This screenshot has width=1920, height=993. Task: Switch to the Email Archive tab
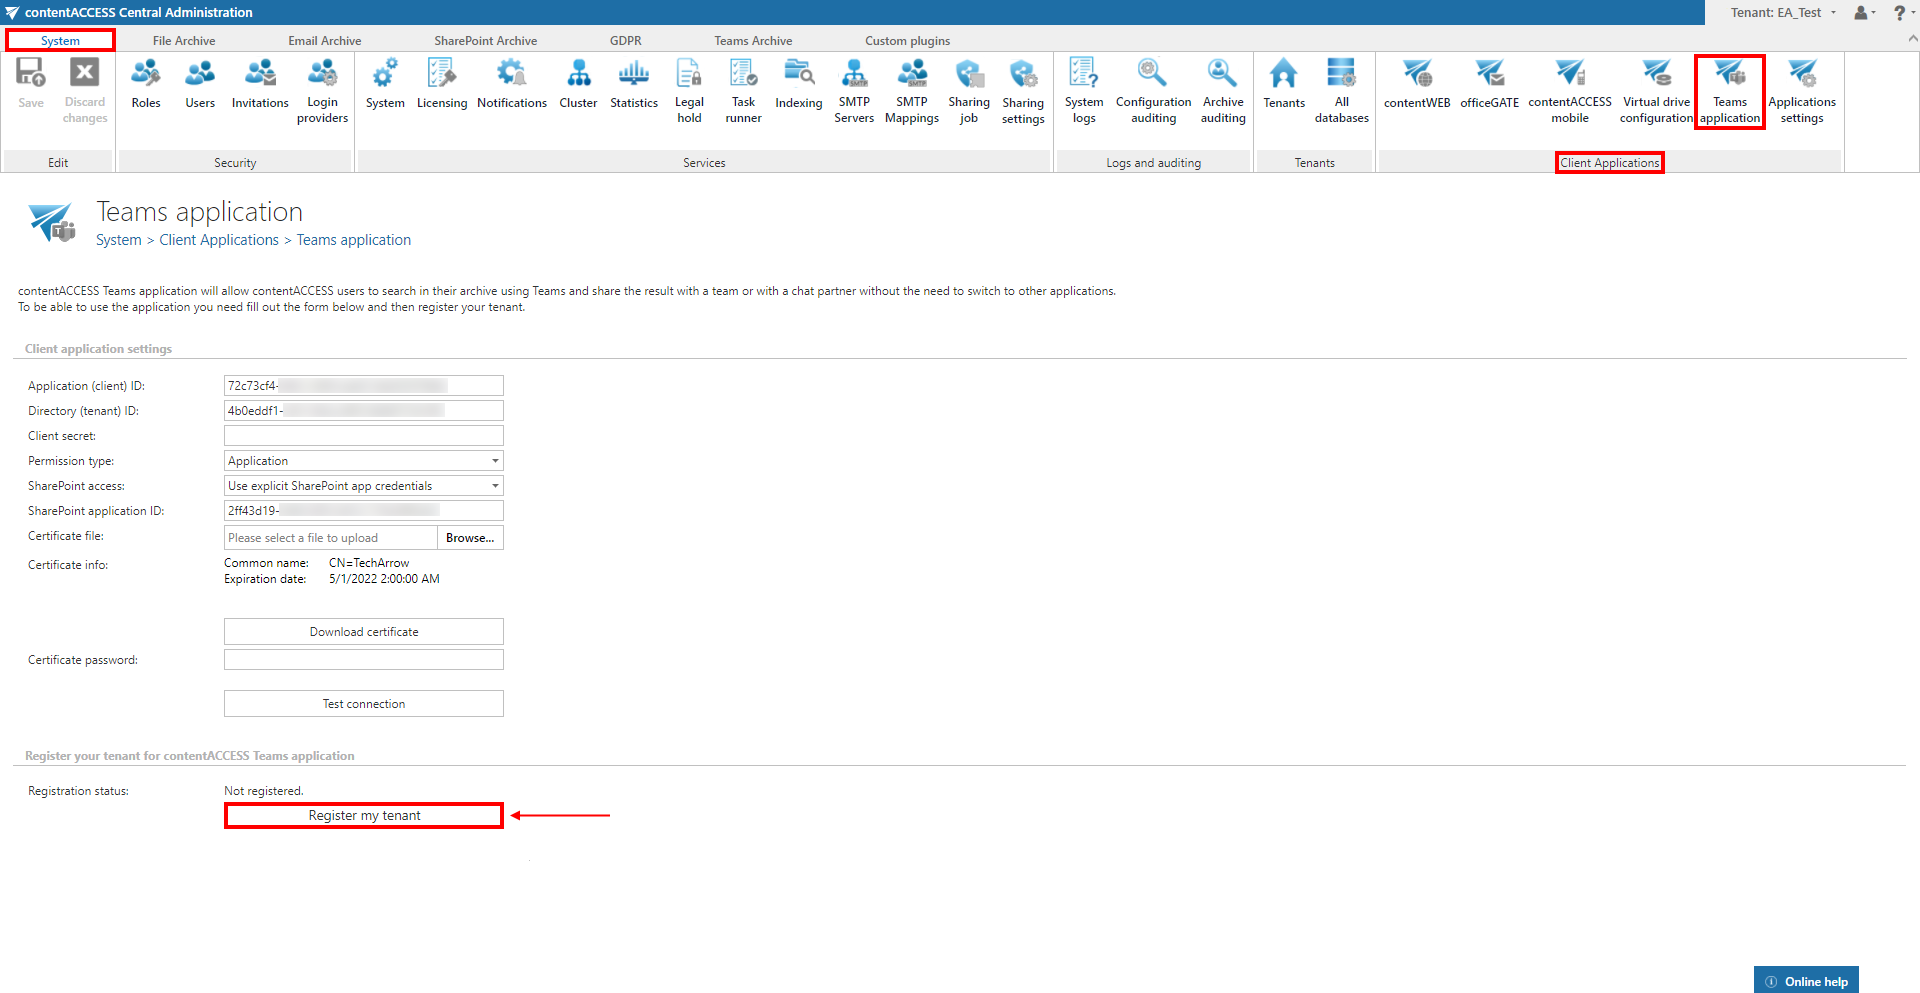point(324,41)
